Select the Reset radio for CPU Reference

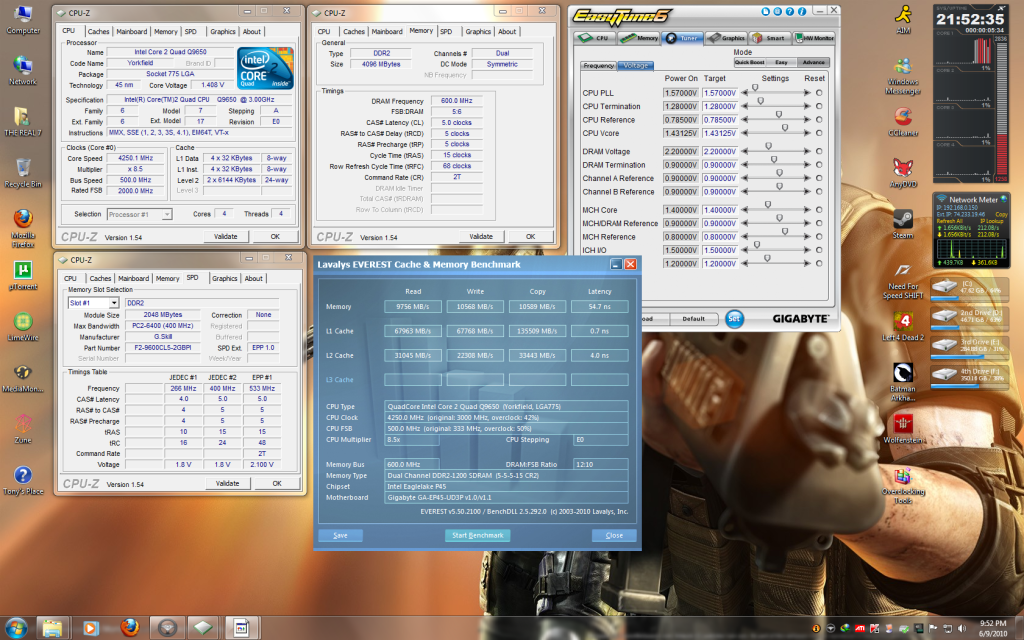[x=819, y=120]
